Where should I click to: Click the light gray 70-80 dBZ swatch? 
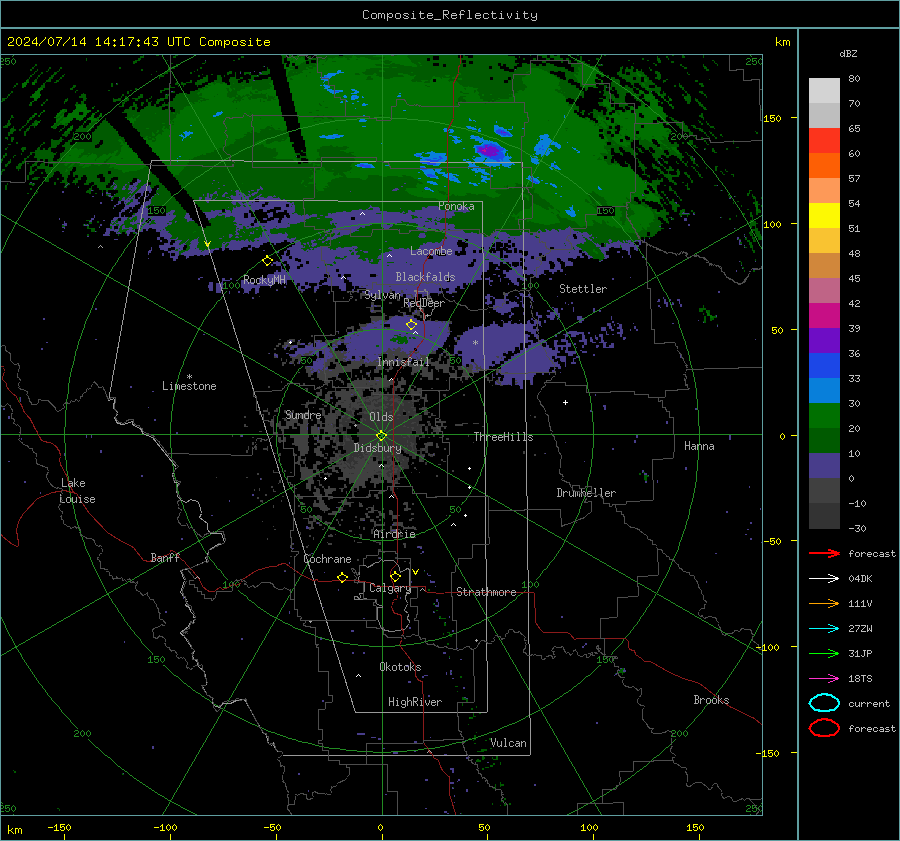(824, 91)
